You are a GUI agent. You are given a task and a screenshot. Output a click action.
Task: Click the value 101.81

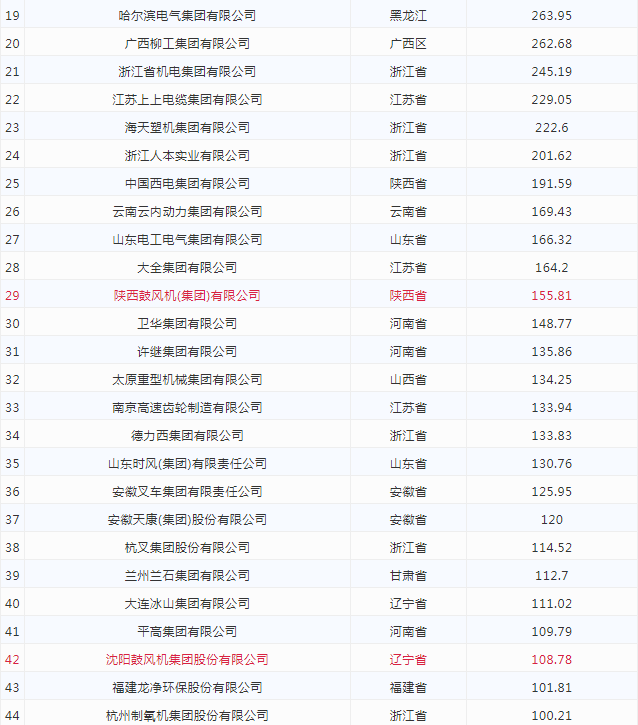point(552,687)
